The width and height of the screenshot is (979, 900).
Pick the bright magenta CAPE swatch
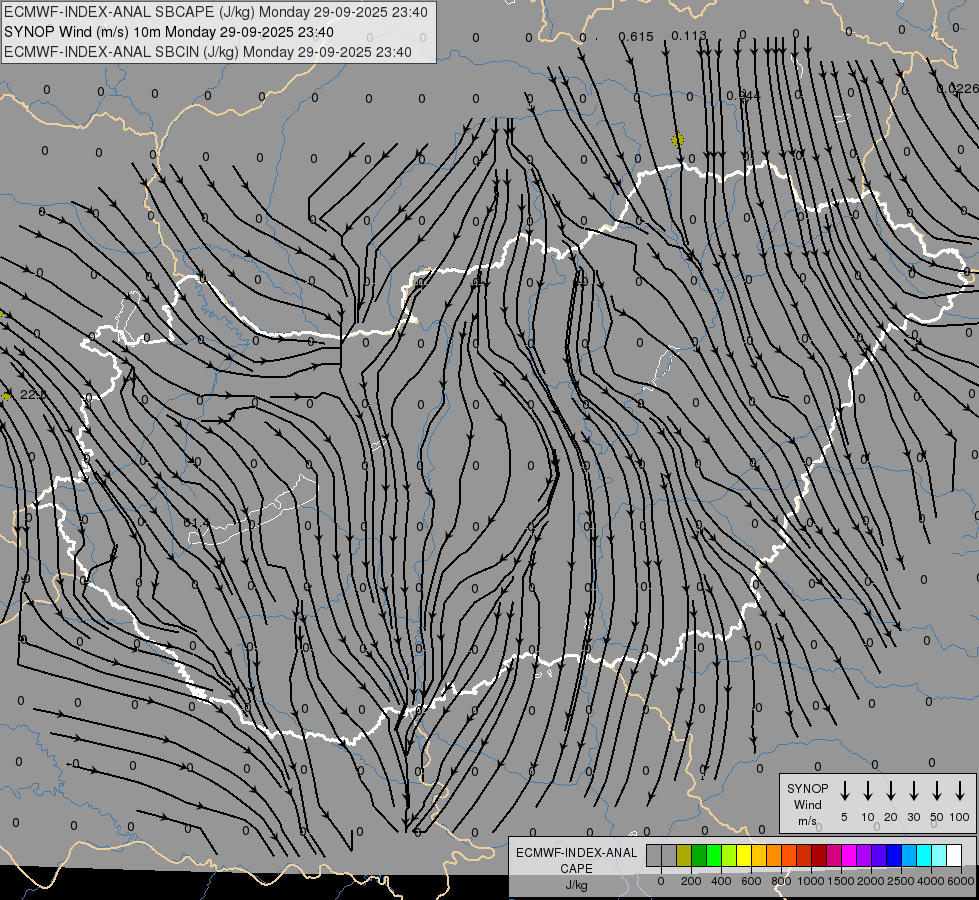coord(849,855)
